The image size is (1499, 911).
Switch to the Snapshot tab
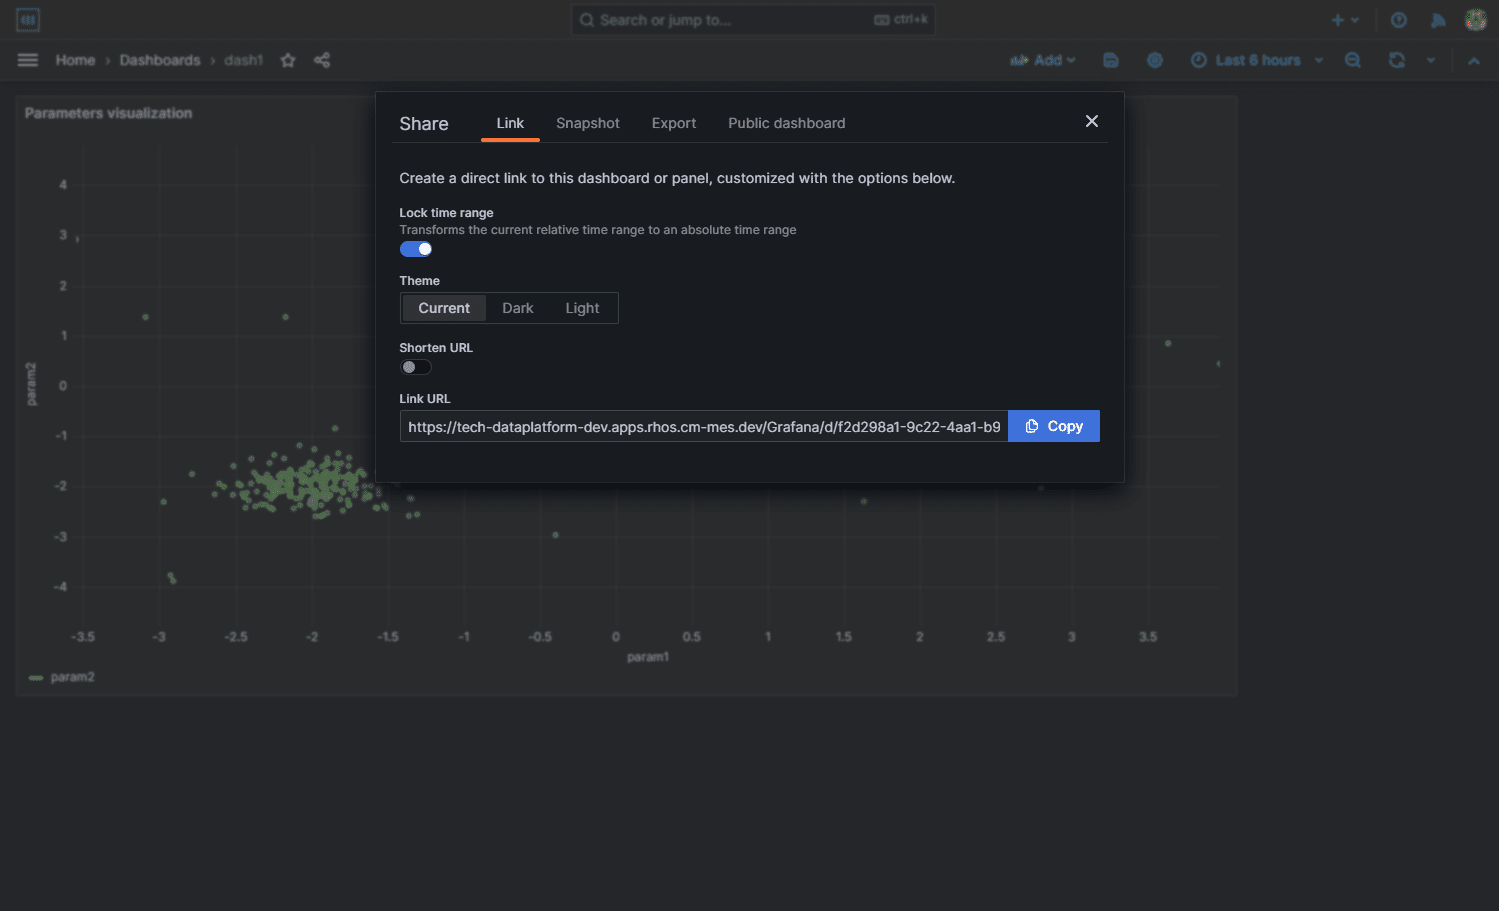click(588, 123)
